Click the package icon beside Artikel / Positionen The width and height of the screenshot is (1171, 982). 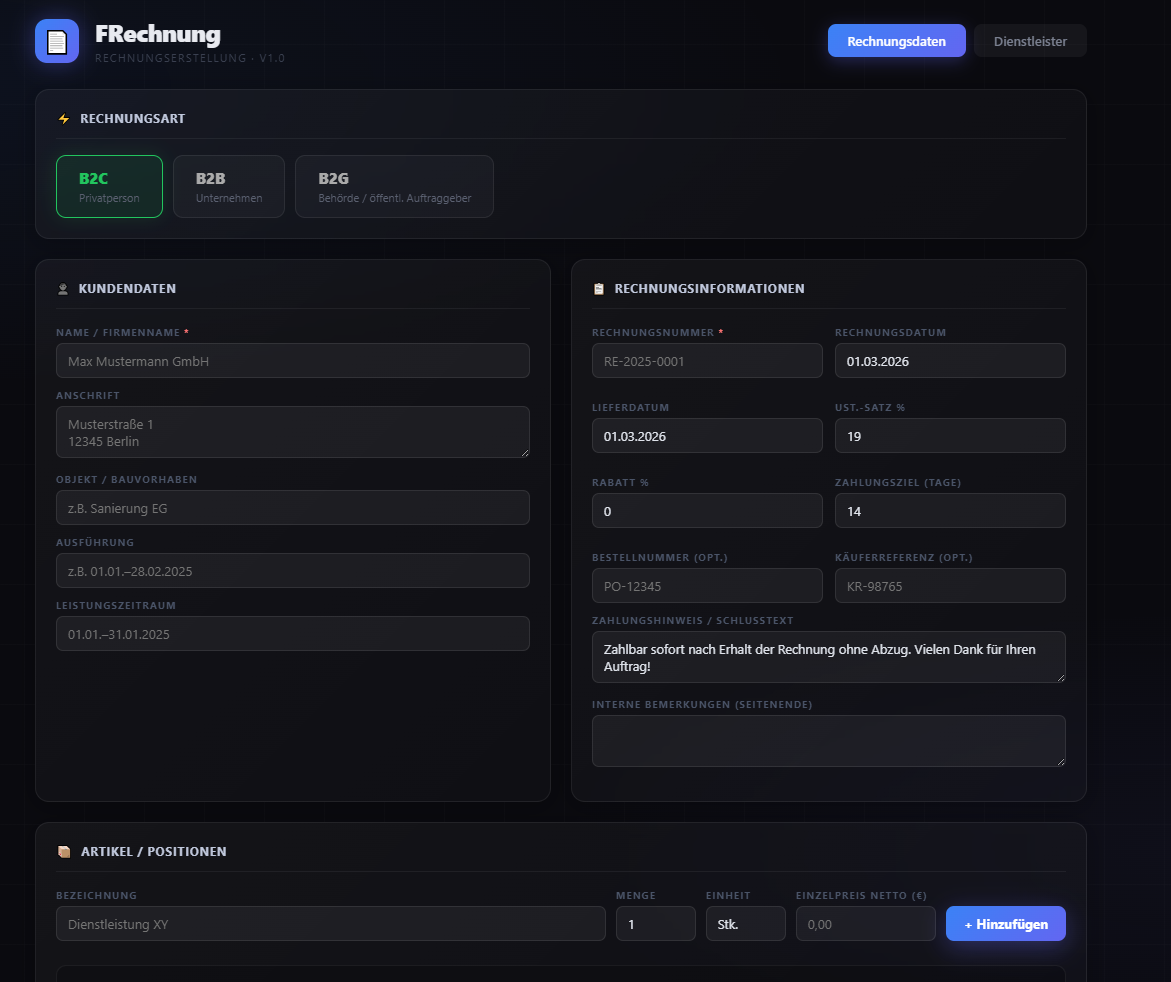(x=64, y=852)
